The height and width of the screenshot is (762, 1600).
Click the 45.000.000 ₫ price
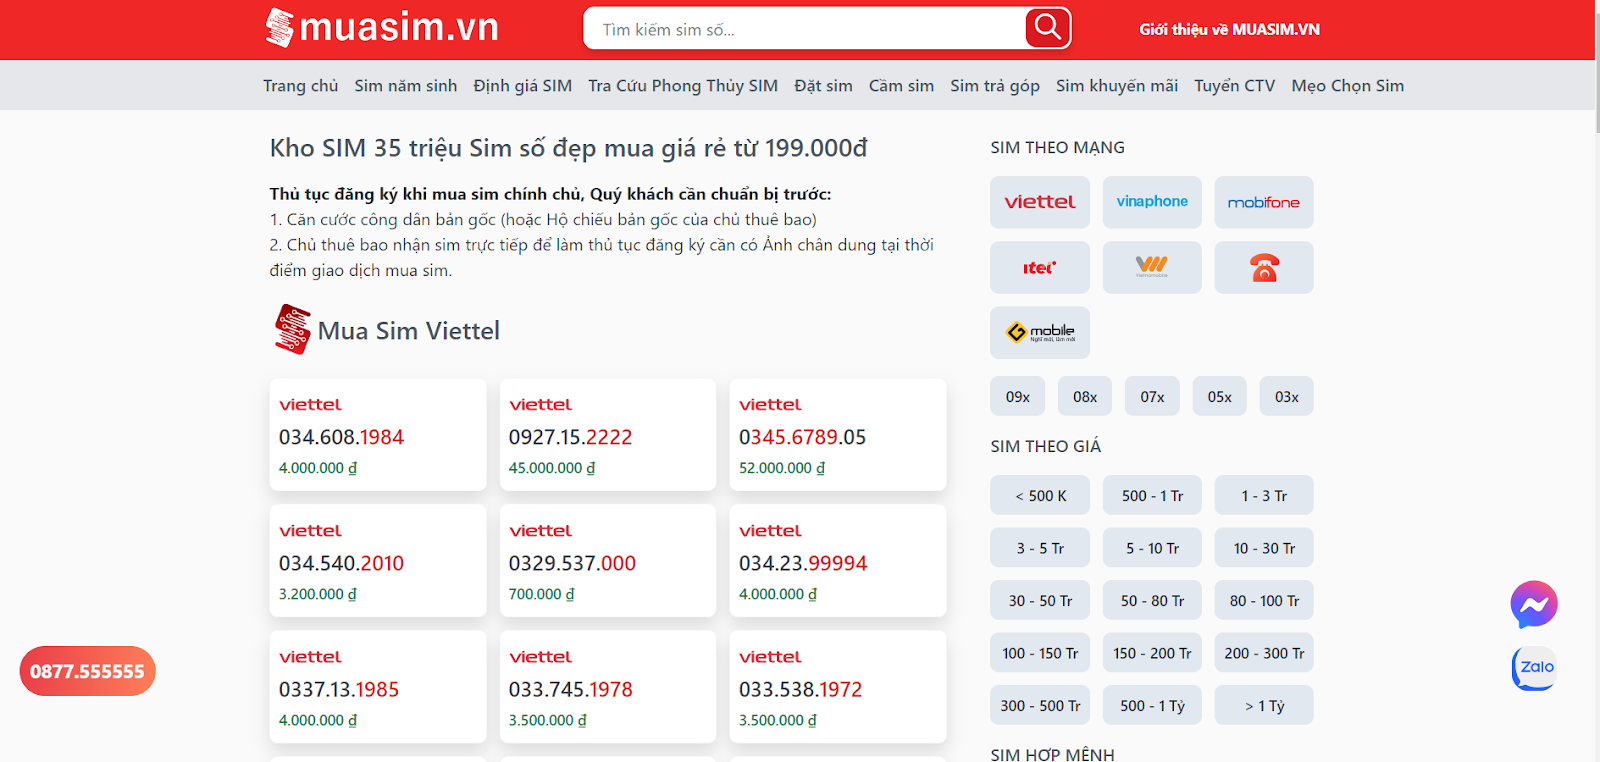pos(551,468)
